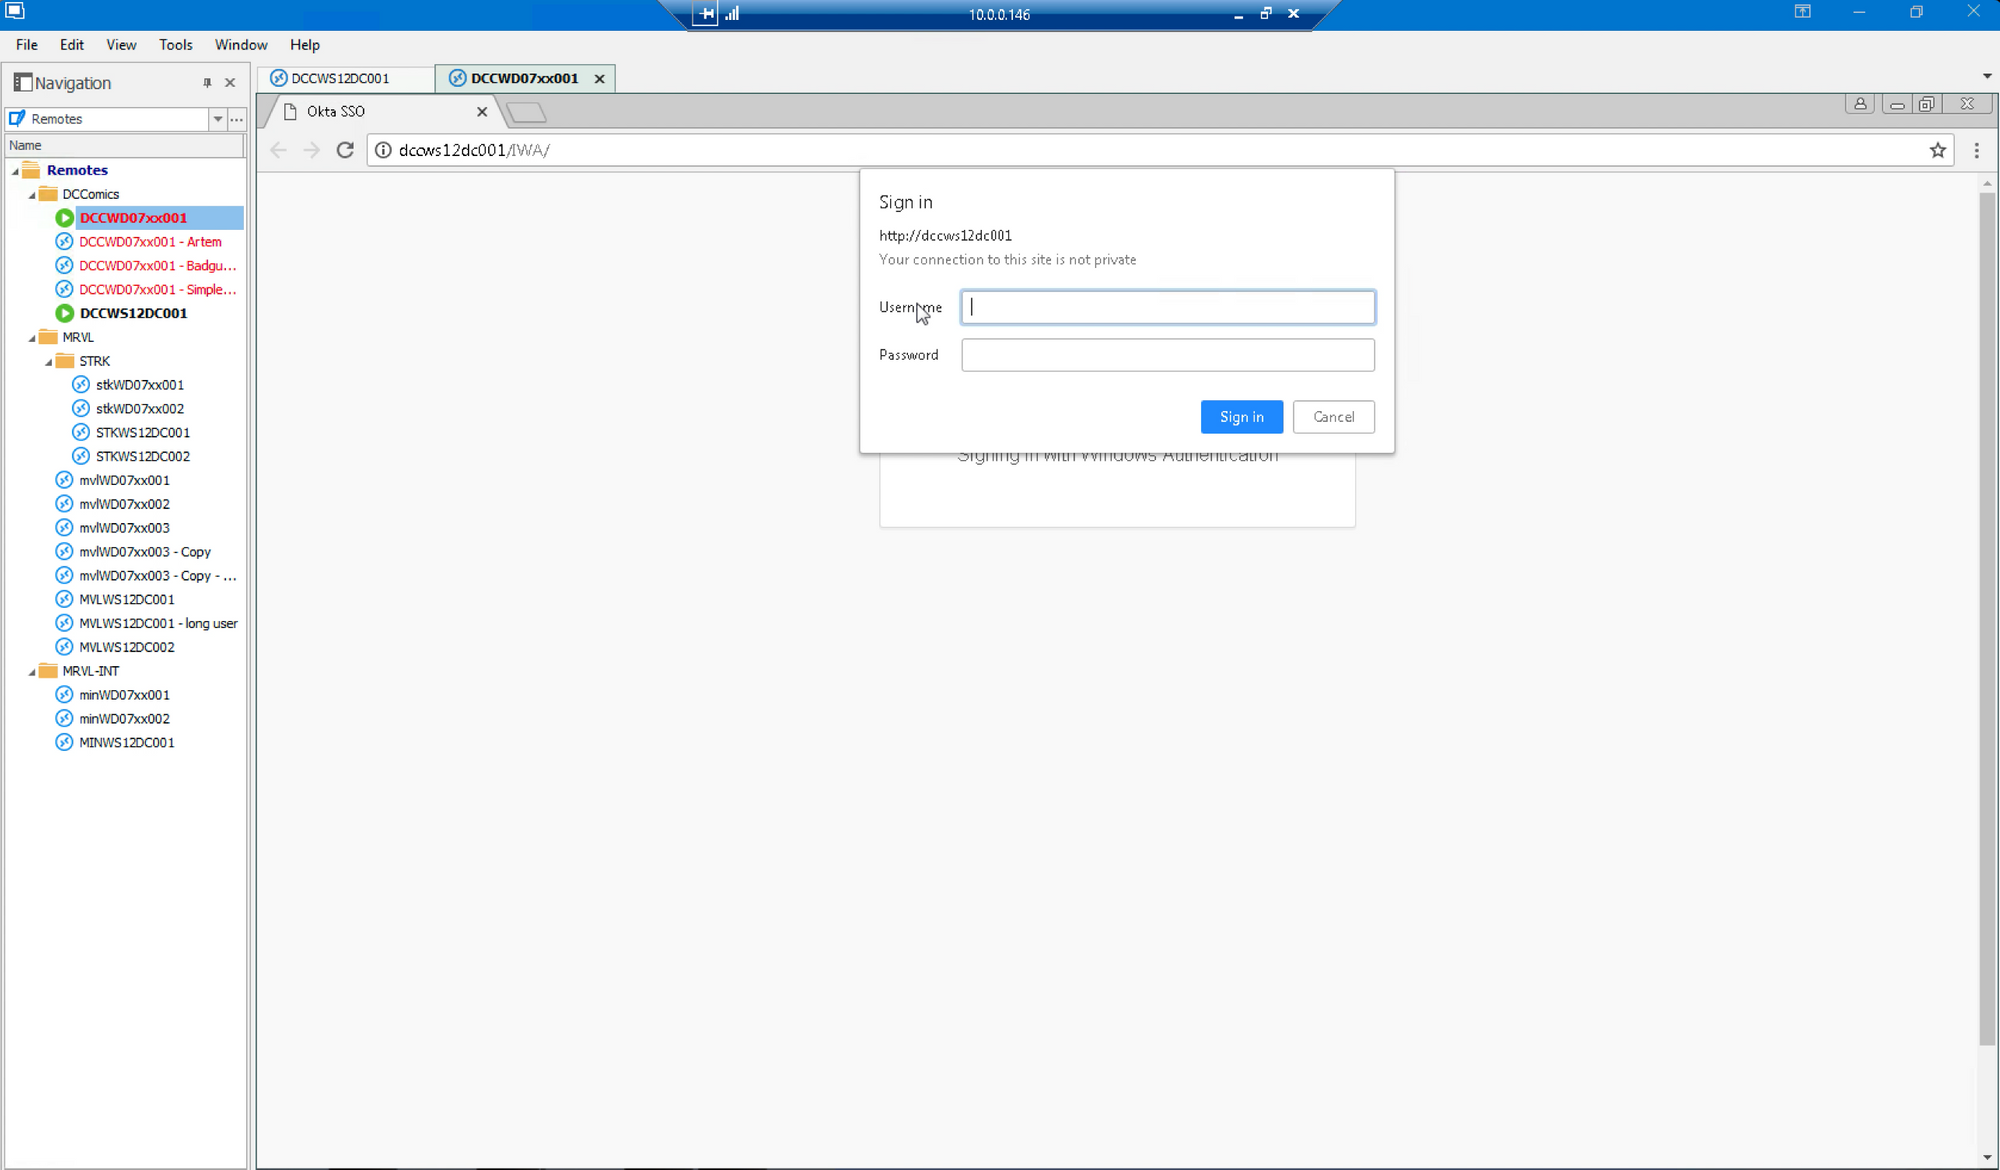
Task: Collapse the DCComics folder
Action: coord(32,195)
